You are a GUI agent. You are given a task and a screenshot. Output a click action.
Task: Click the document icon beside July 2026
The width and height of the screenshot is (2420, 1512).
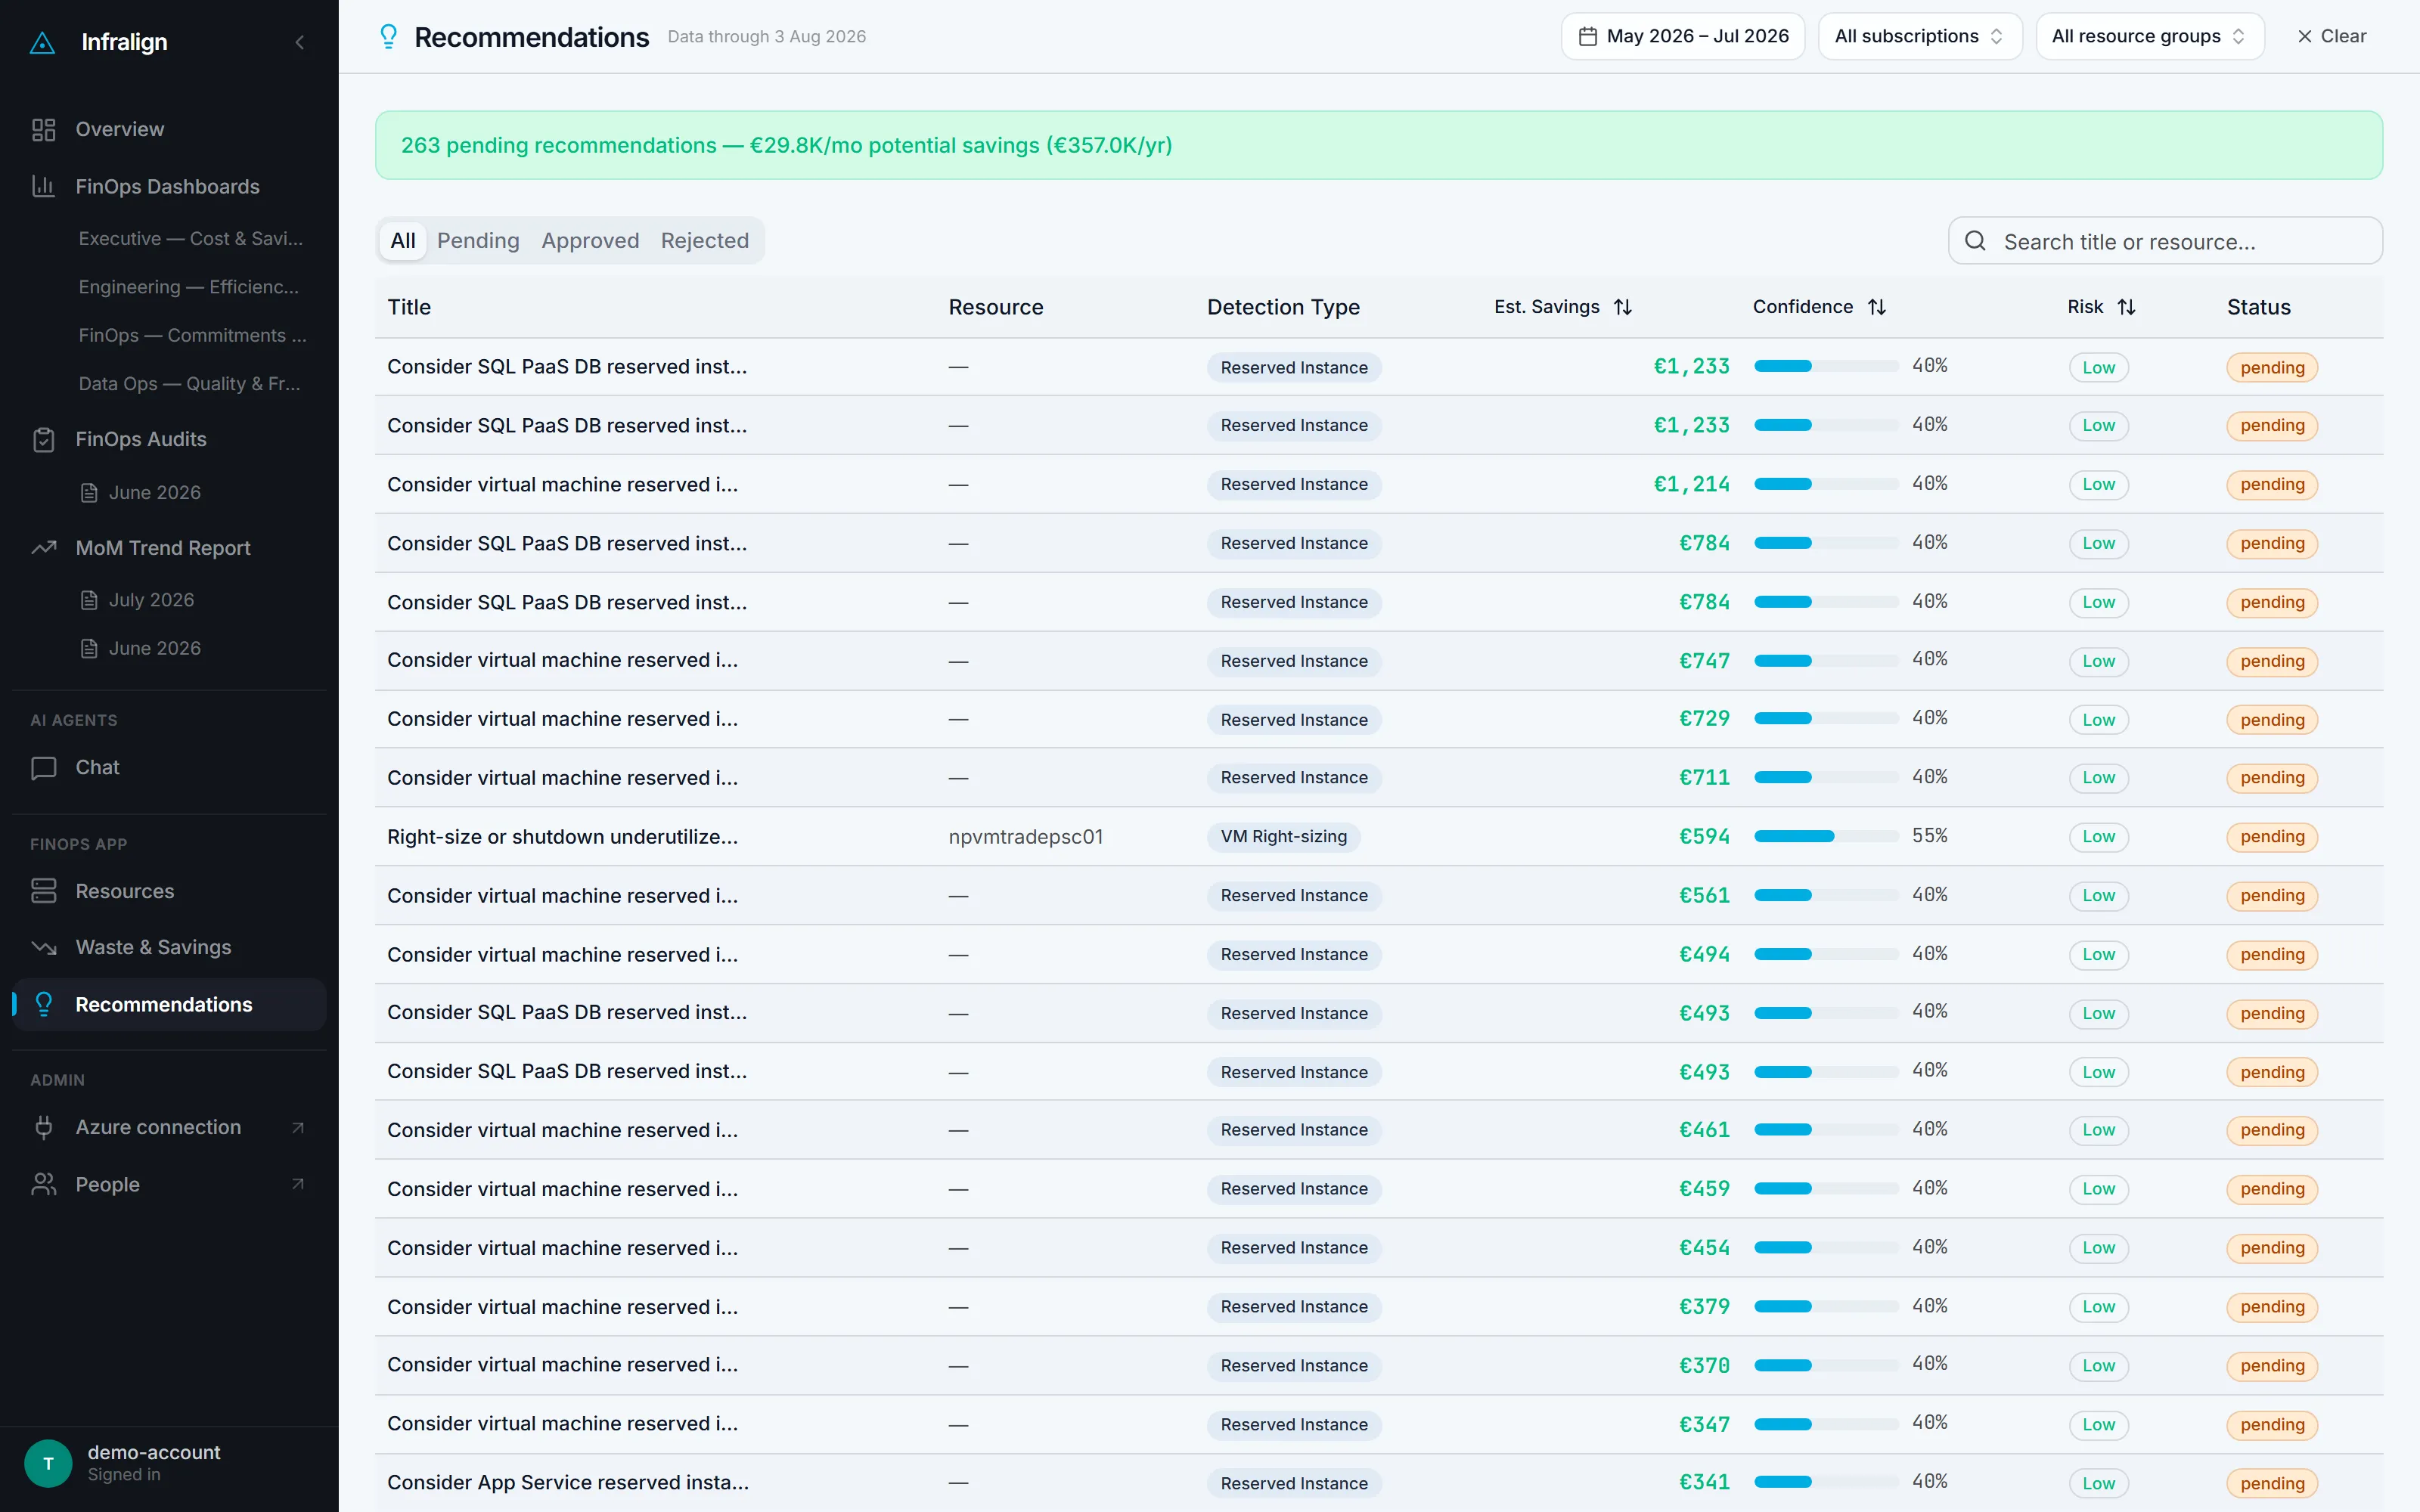(89, 600)
